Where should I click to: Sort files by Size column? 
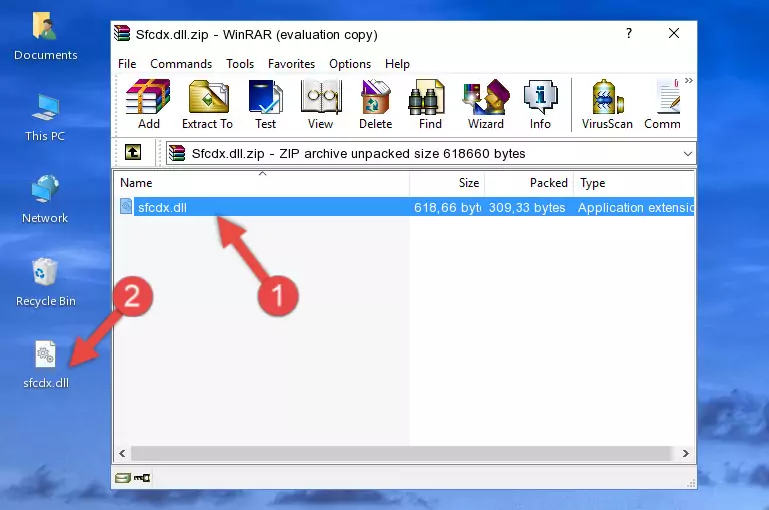(x=447, y=183)
